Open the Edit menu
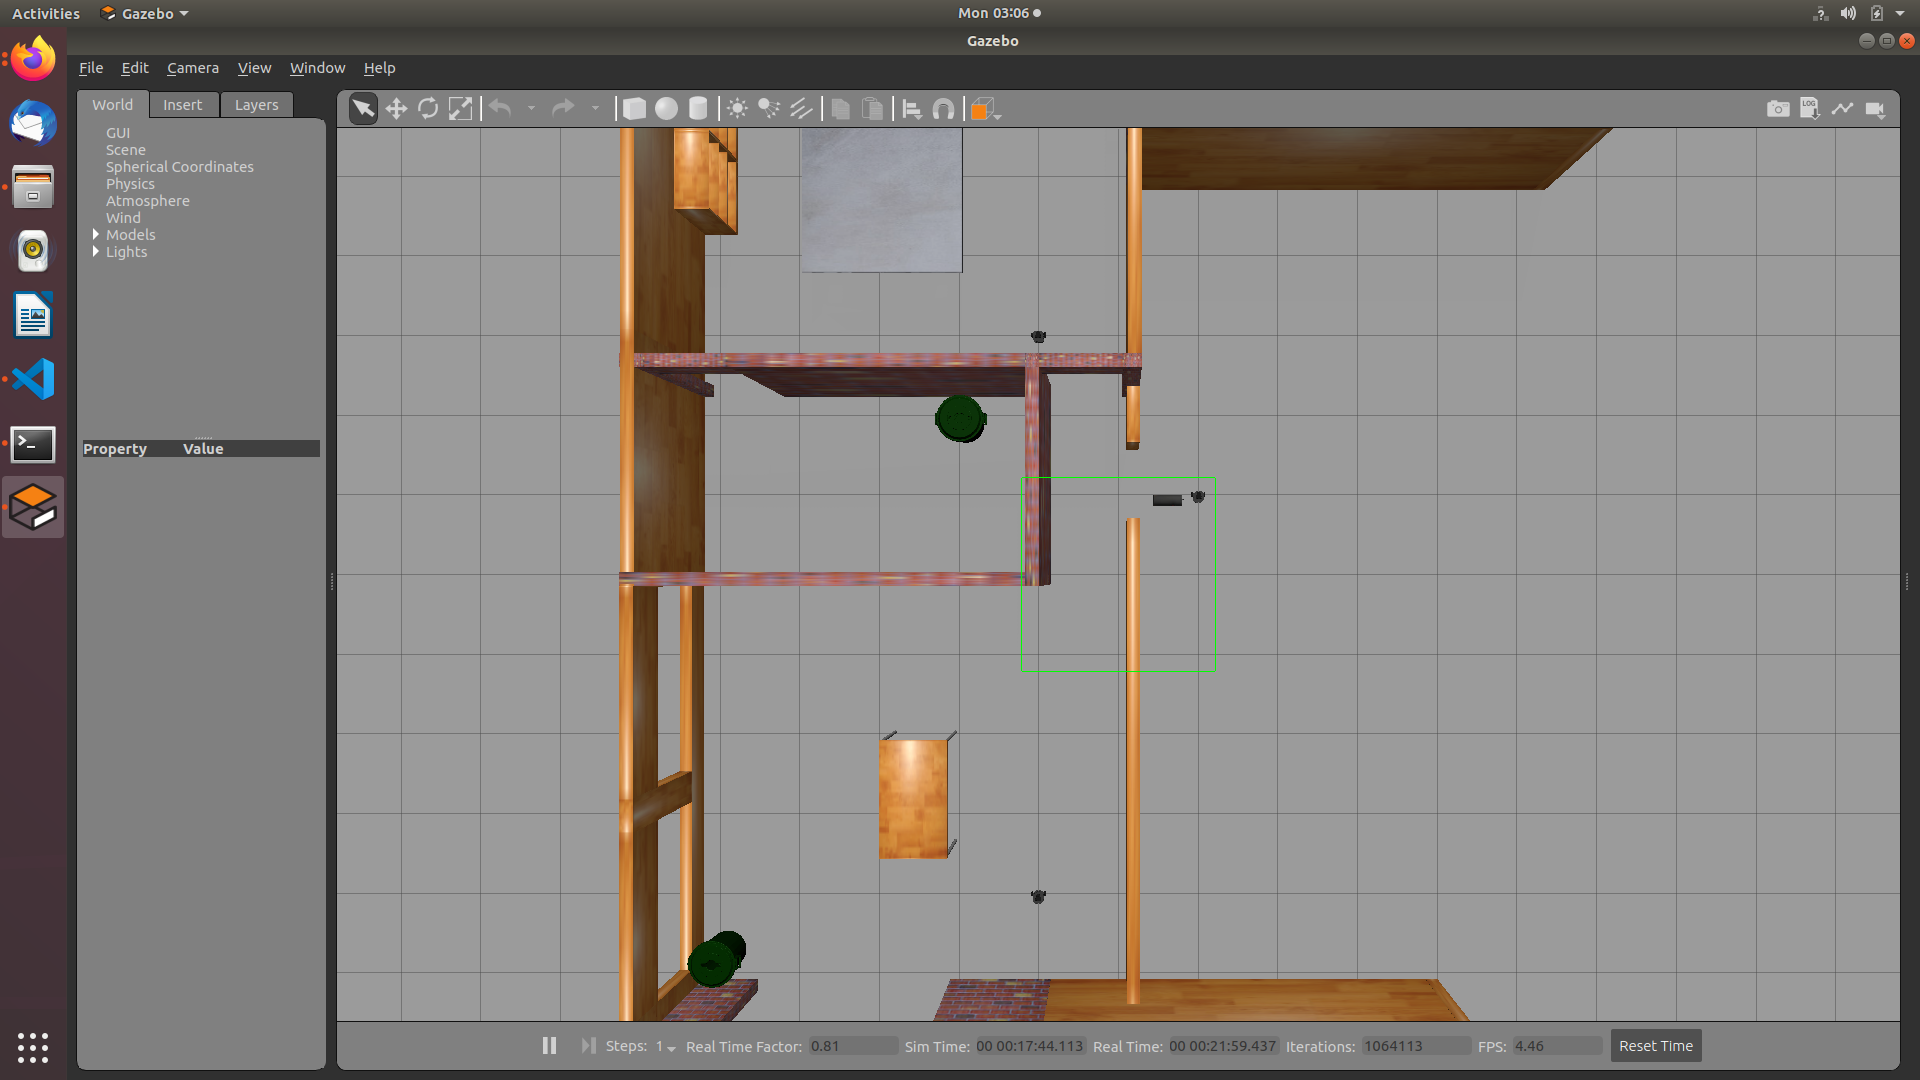 (135, 67)
